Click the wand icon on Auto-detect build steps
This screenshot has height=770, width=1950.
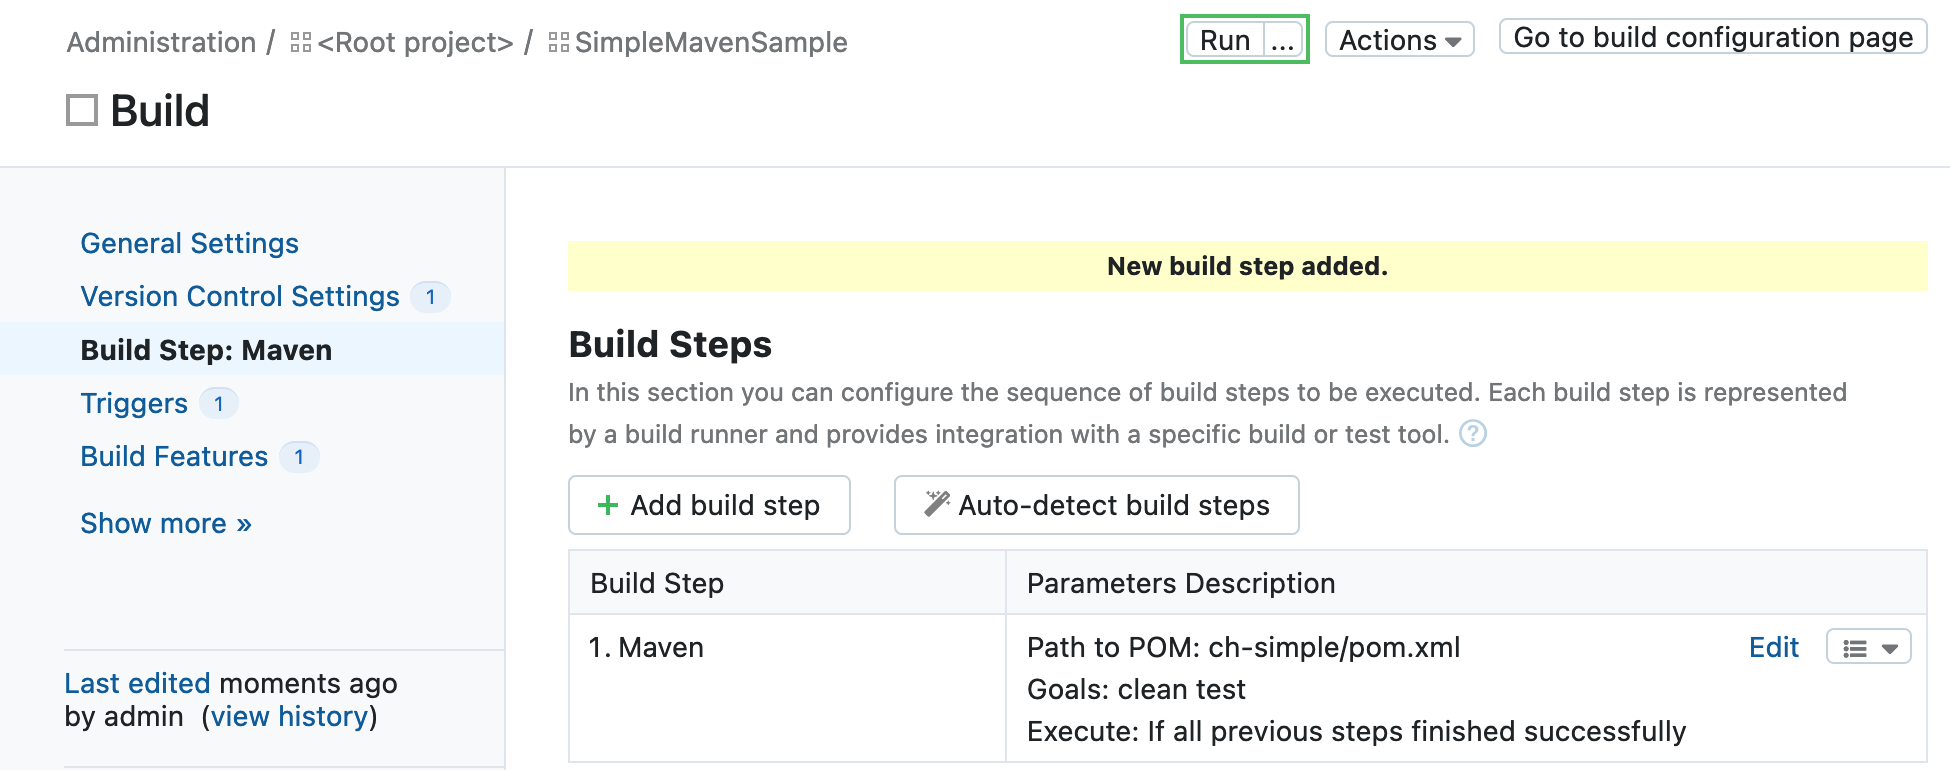tap(934, 504)
